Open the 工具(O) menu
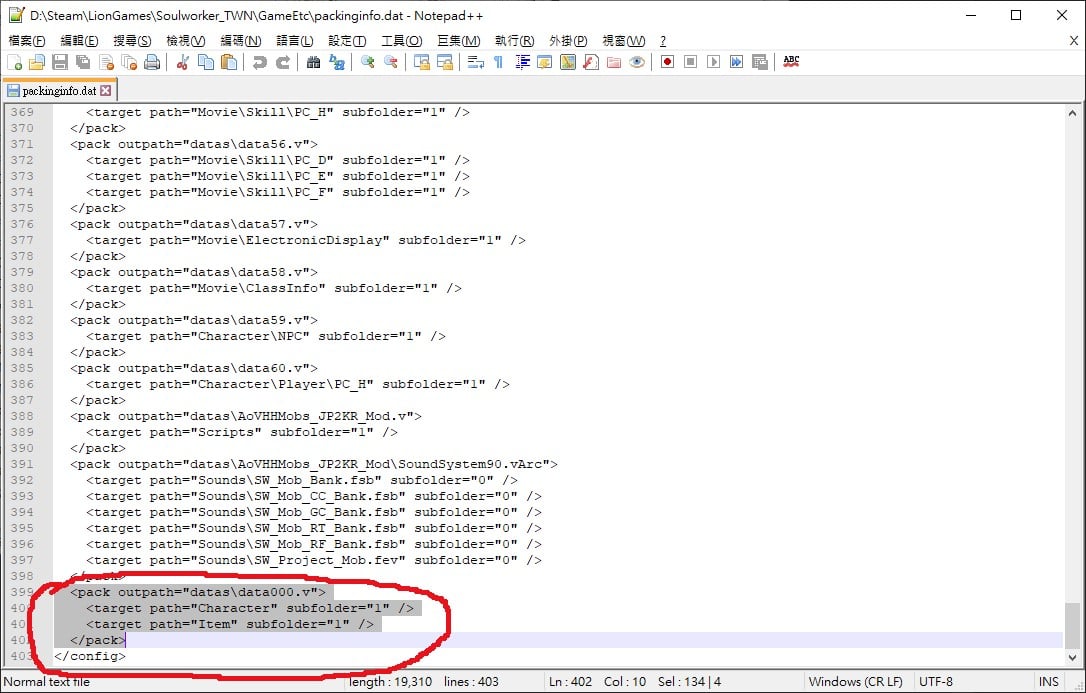 click(402, 41)
